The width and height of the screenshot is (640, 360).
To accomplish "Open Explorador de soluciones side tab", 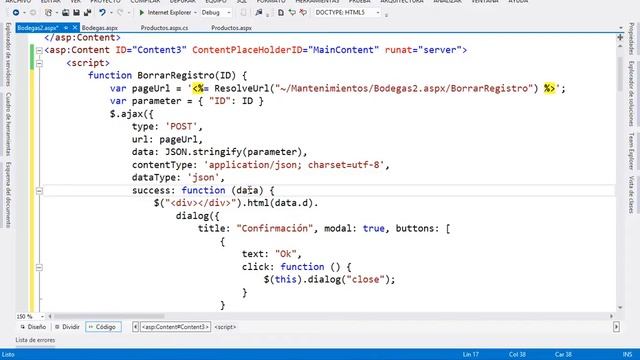I will coord(631,94).
